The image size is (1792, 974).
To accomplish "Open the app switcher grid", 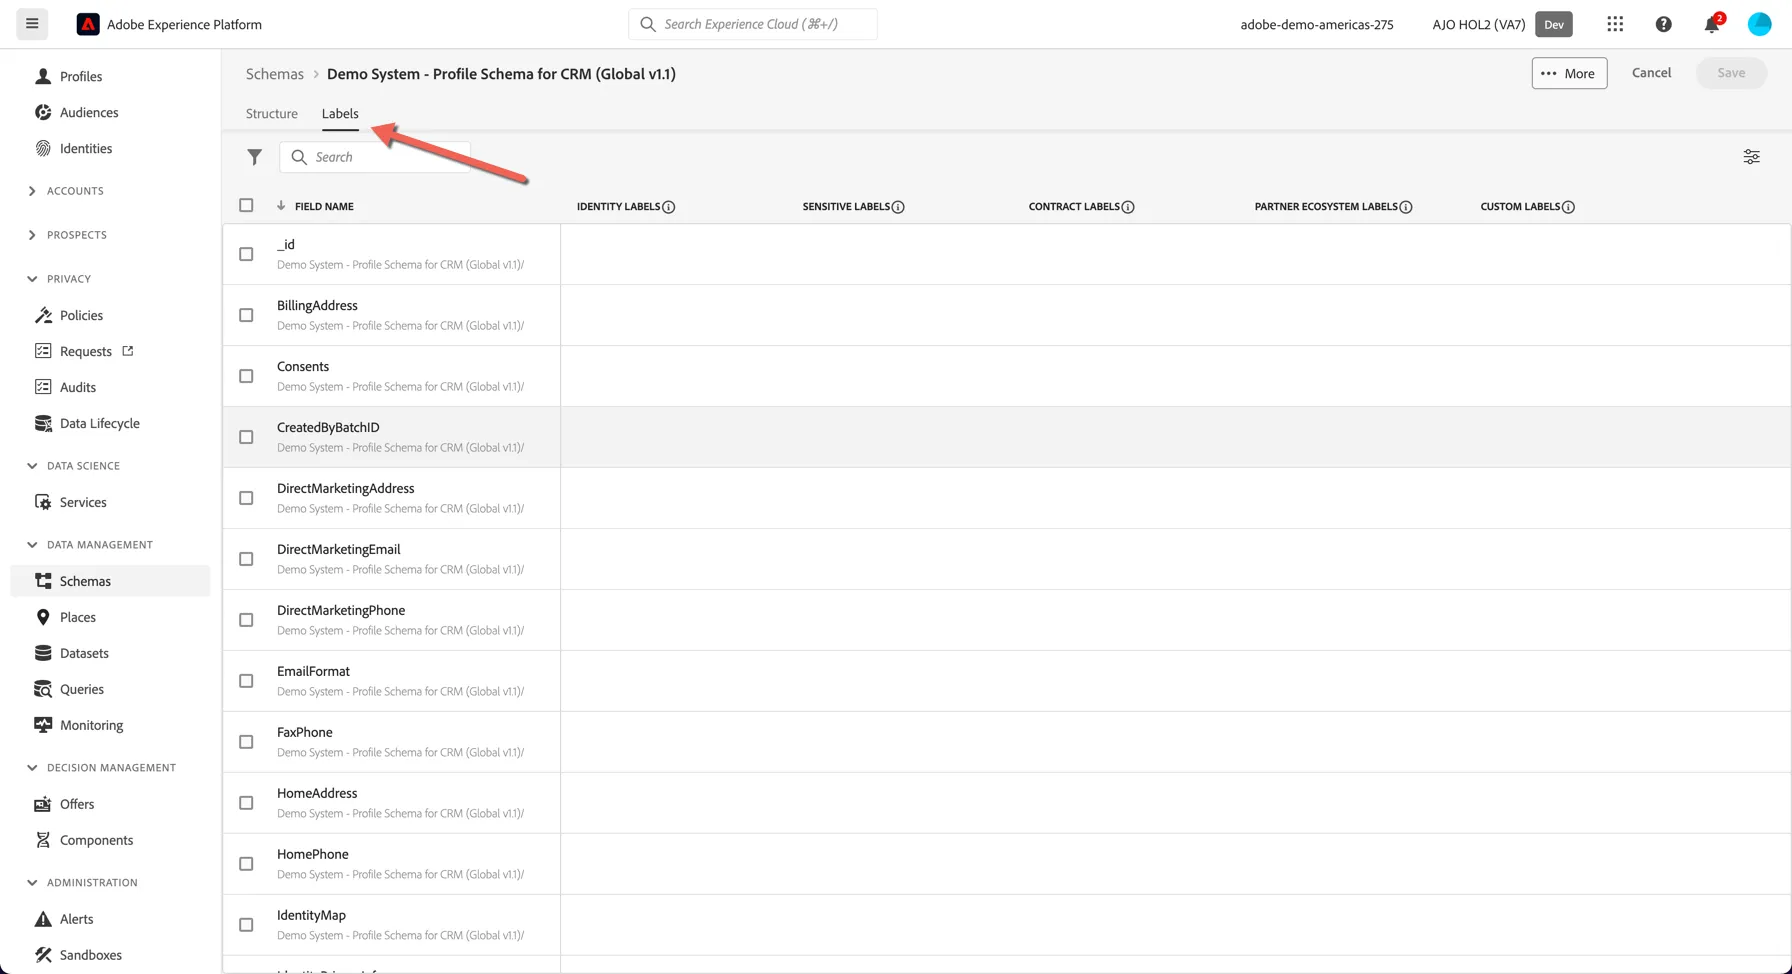I will coord(1615,24).
